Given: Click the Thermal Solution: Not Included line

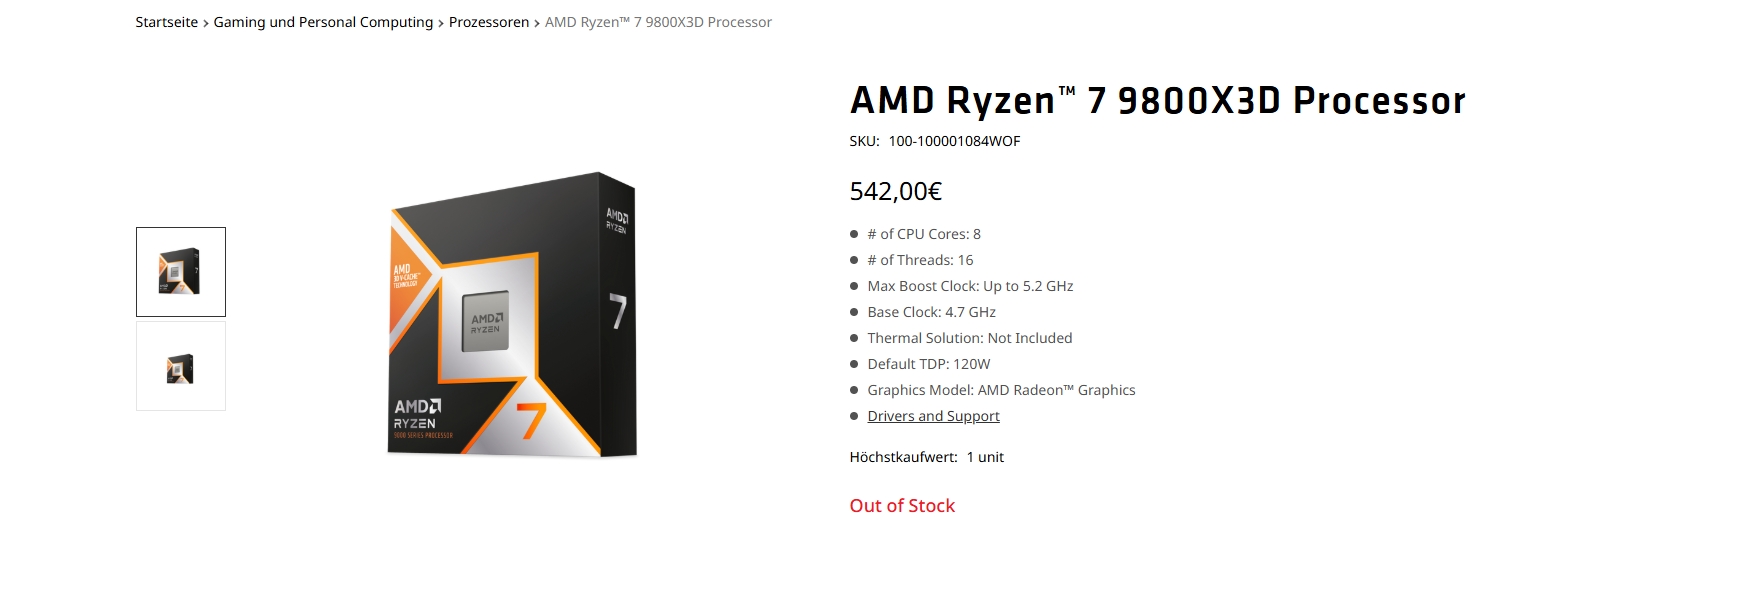Looking at the screenshot, I should click(969, 338).
